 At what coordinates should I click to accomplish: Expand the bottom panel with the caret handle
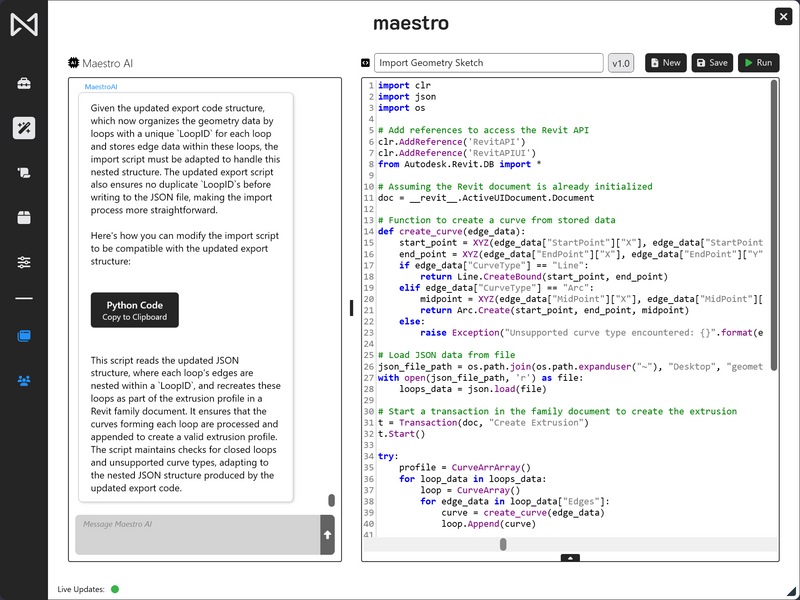570,557
